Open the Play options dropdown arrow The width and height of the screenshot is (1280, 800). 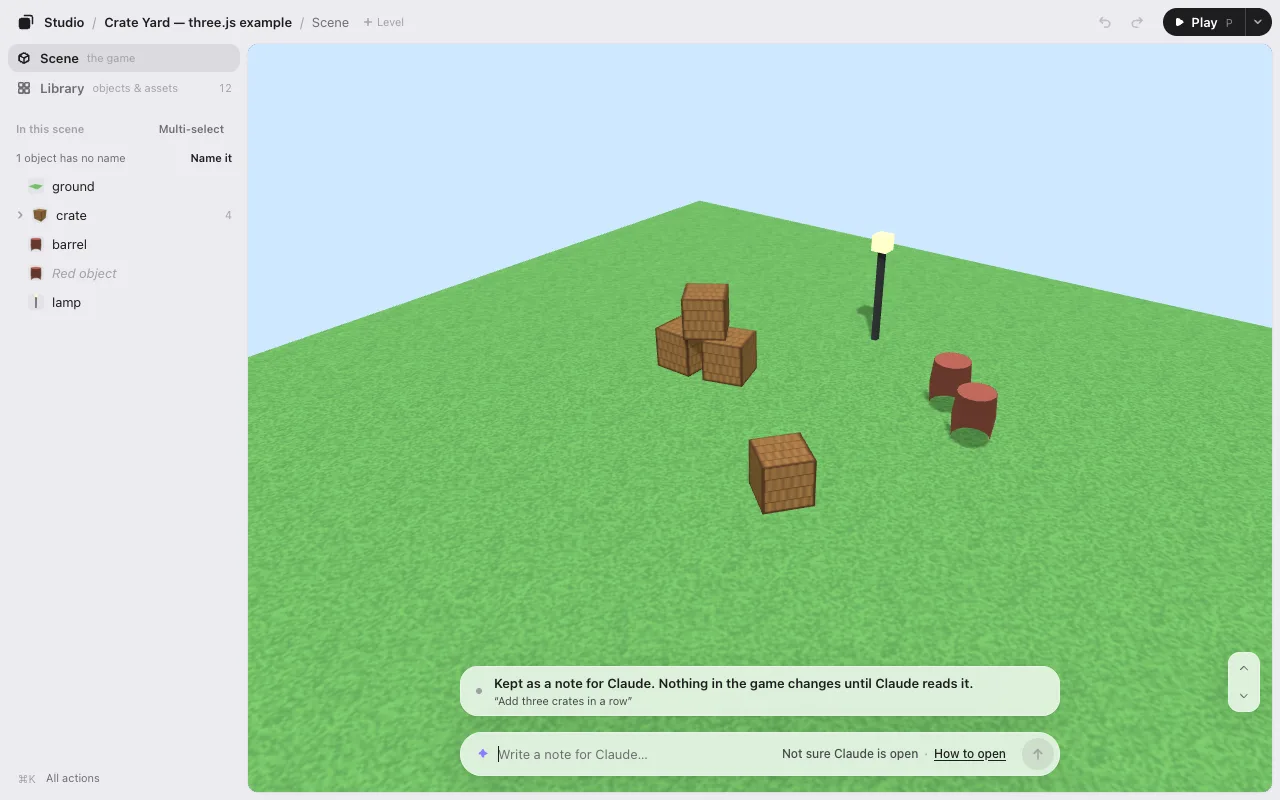(1258, 22)
